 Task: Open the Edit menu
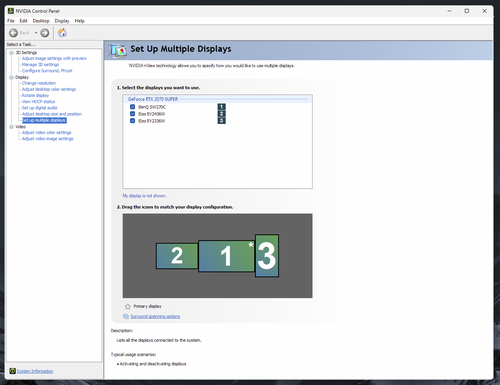[x=23, y=21]
